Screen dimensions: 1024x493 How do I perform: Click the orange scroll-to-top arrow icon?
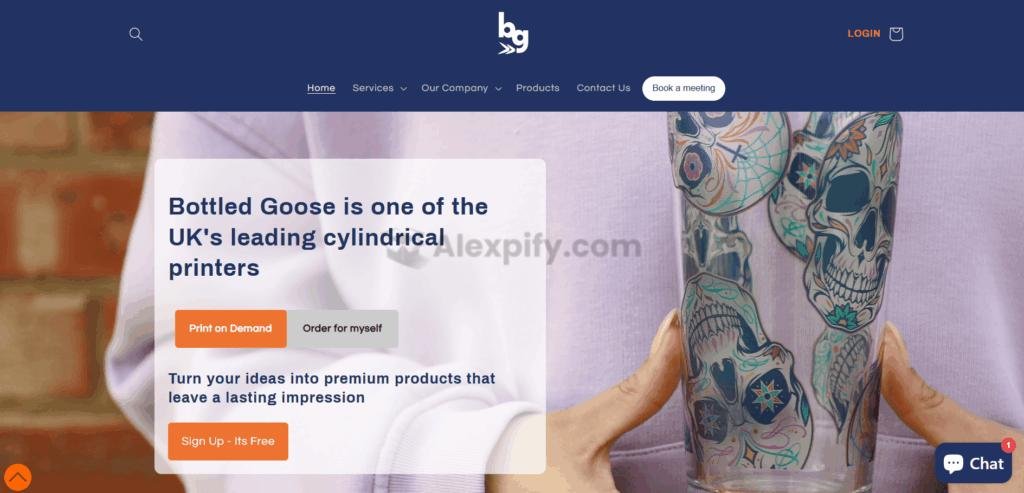pyautogui.click(x=16, y=477)
